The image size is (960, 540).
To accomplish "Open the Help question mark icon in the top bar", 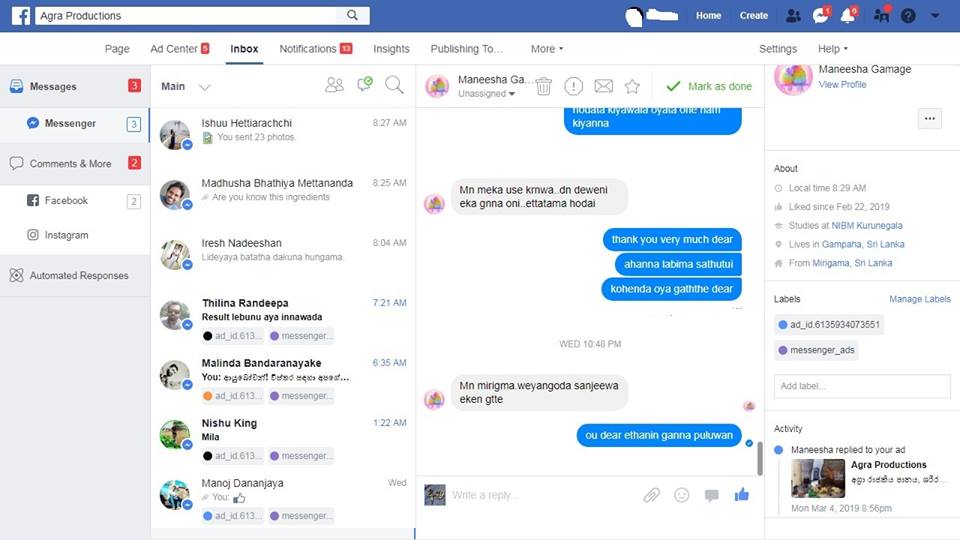I will [x=908, y=16].
